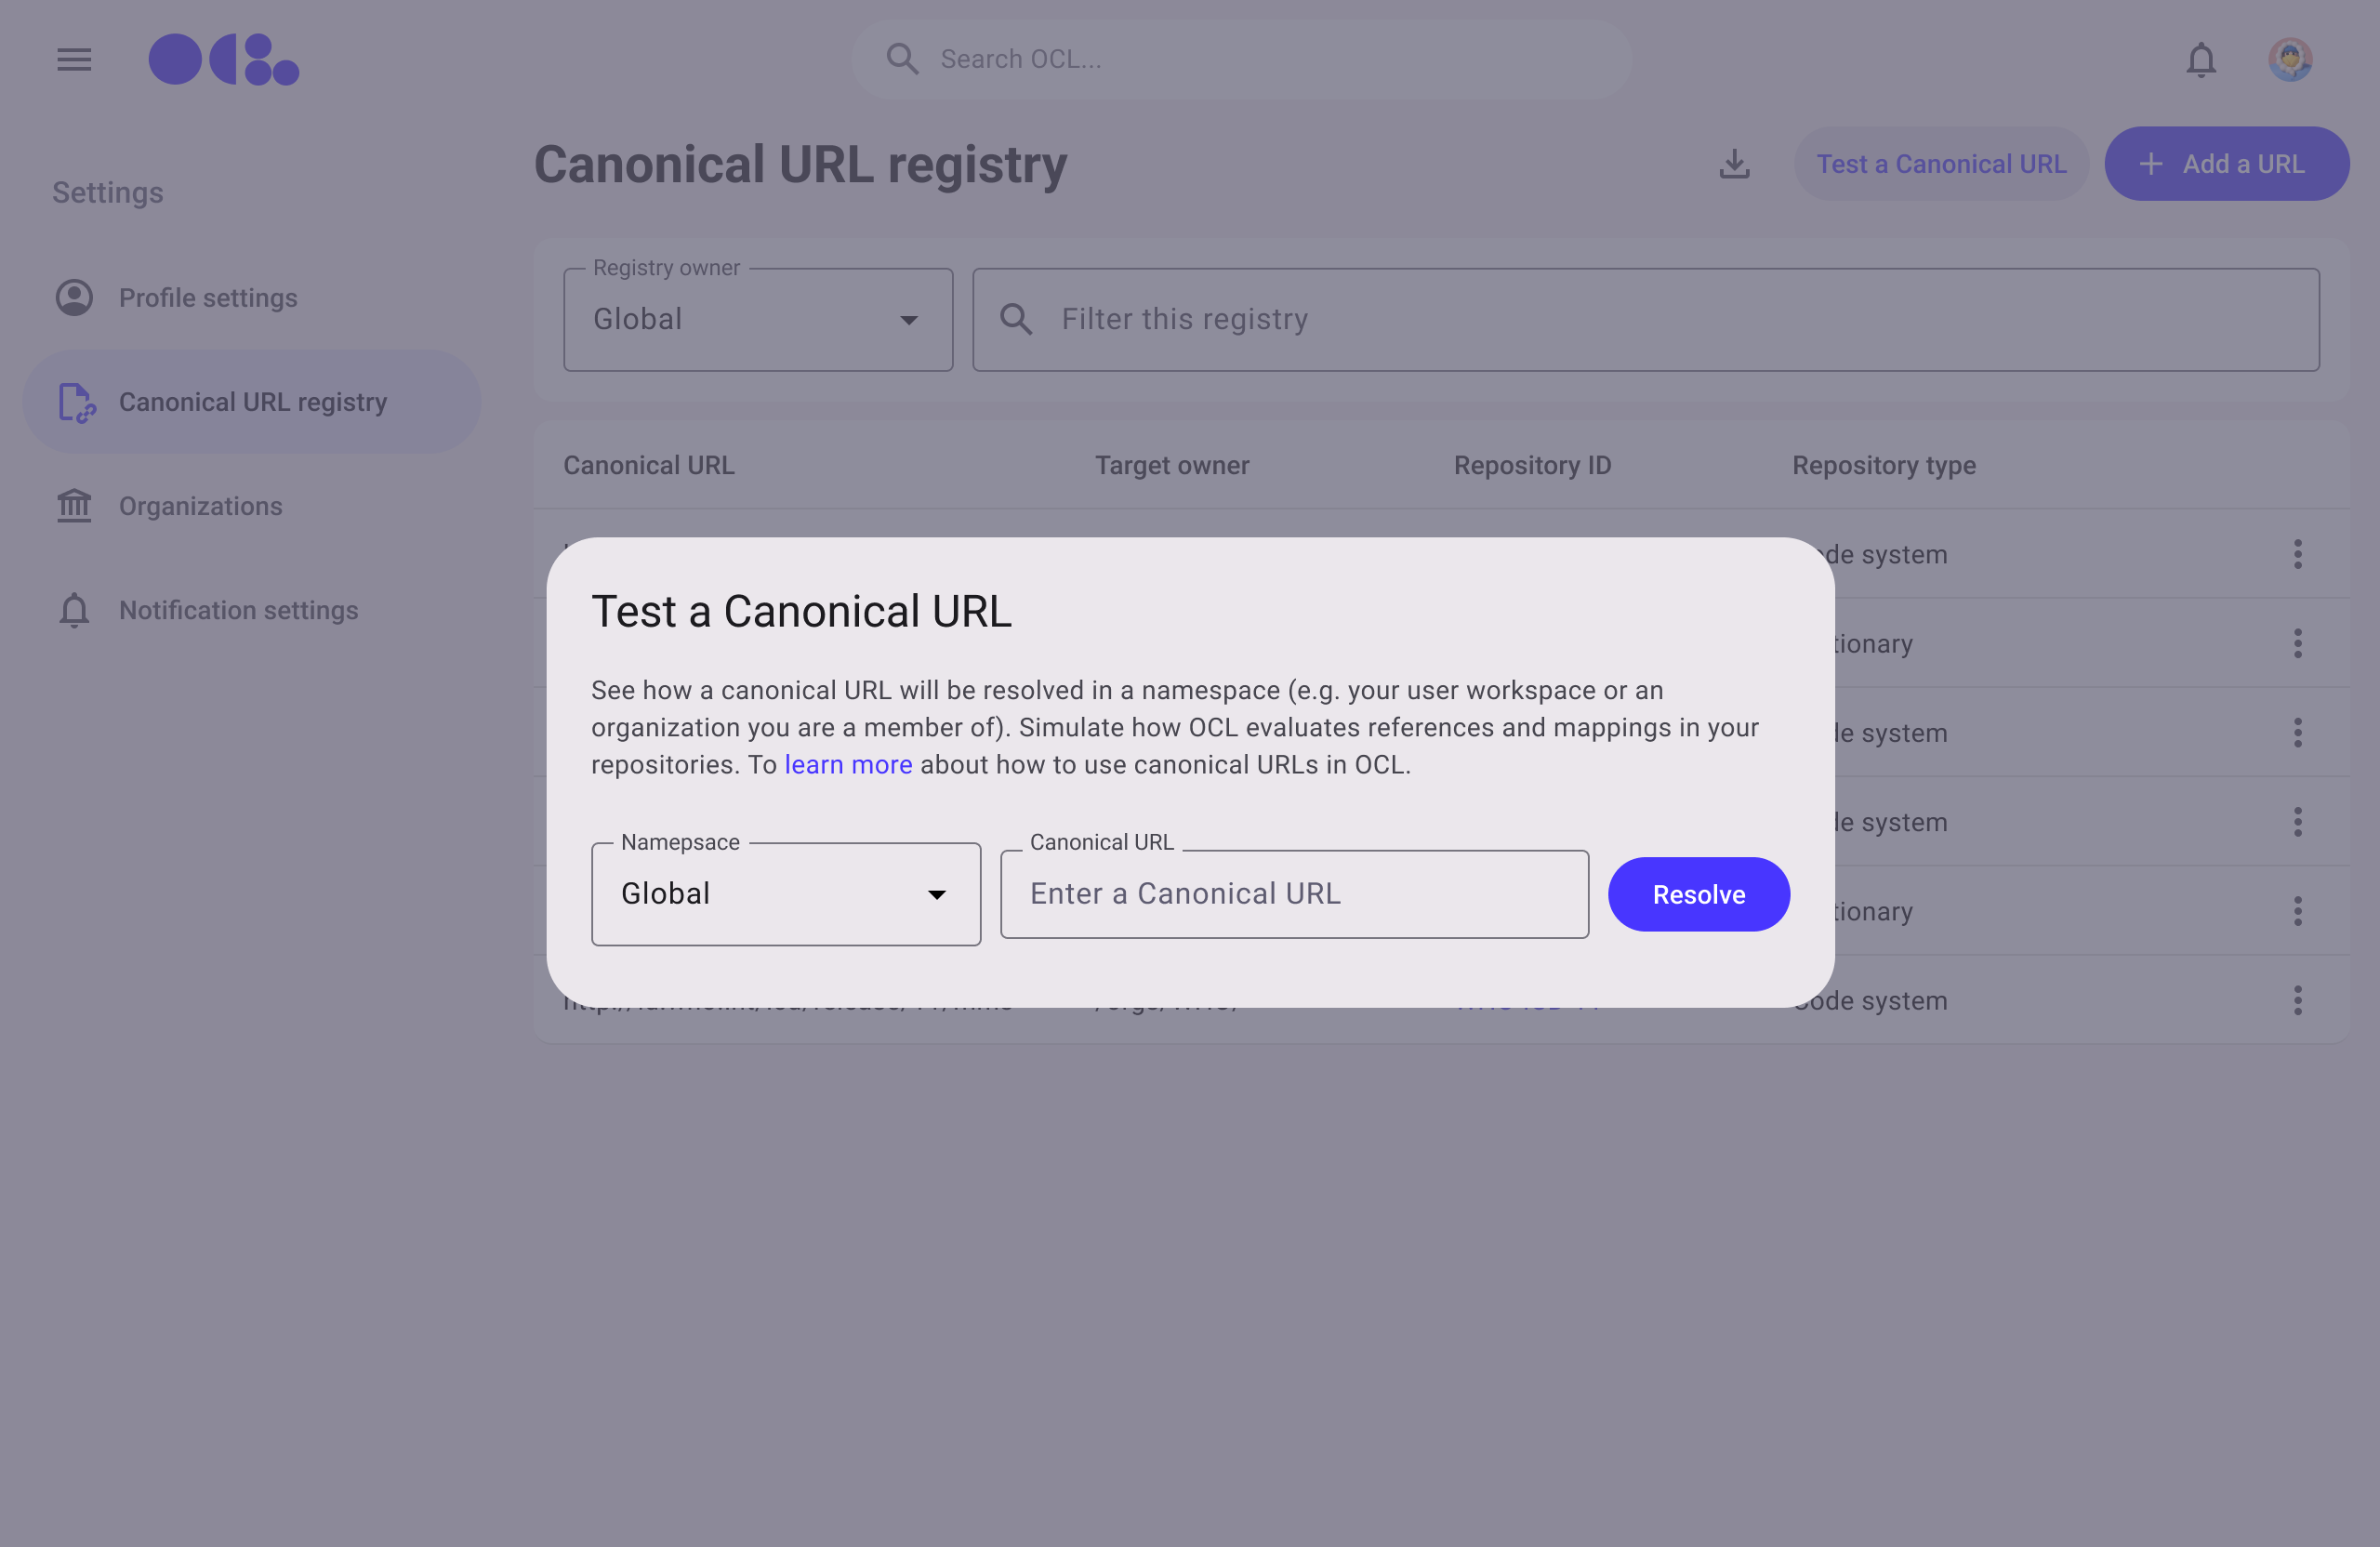
Task: Open the hamburger navigation menu
Action: coord(74,60)
